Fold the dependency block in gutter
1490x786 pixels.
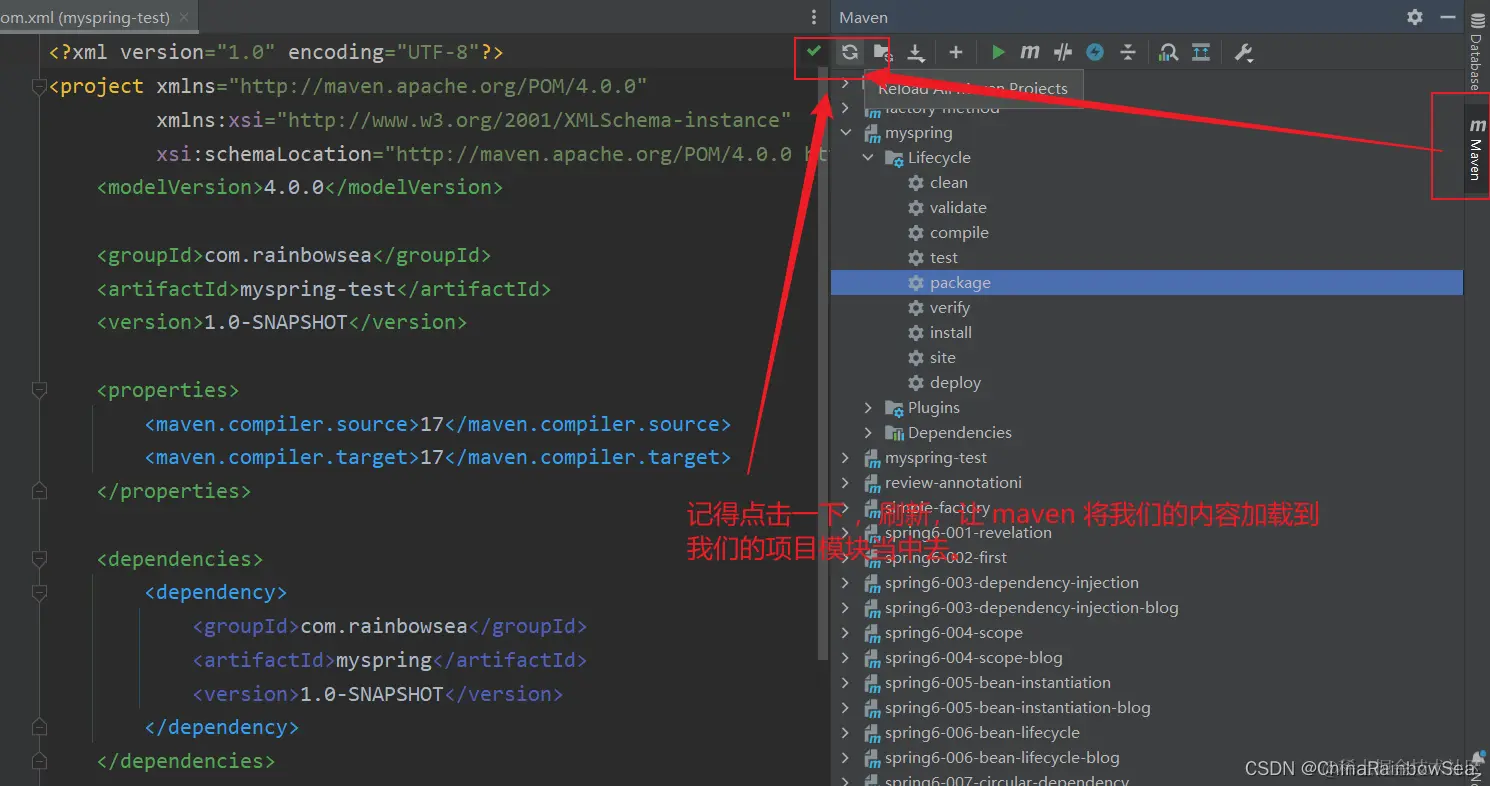[39, 592]
